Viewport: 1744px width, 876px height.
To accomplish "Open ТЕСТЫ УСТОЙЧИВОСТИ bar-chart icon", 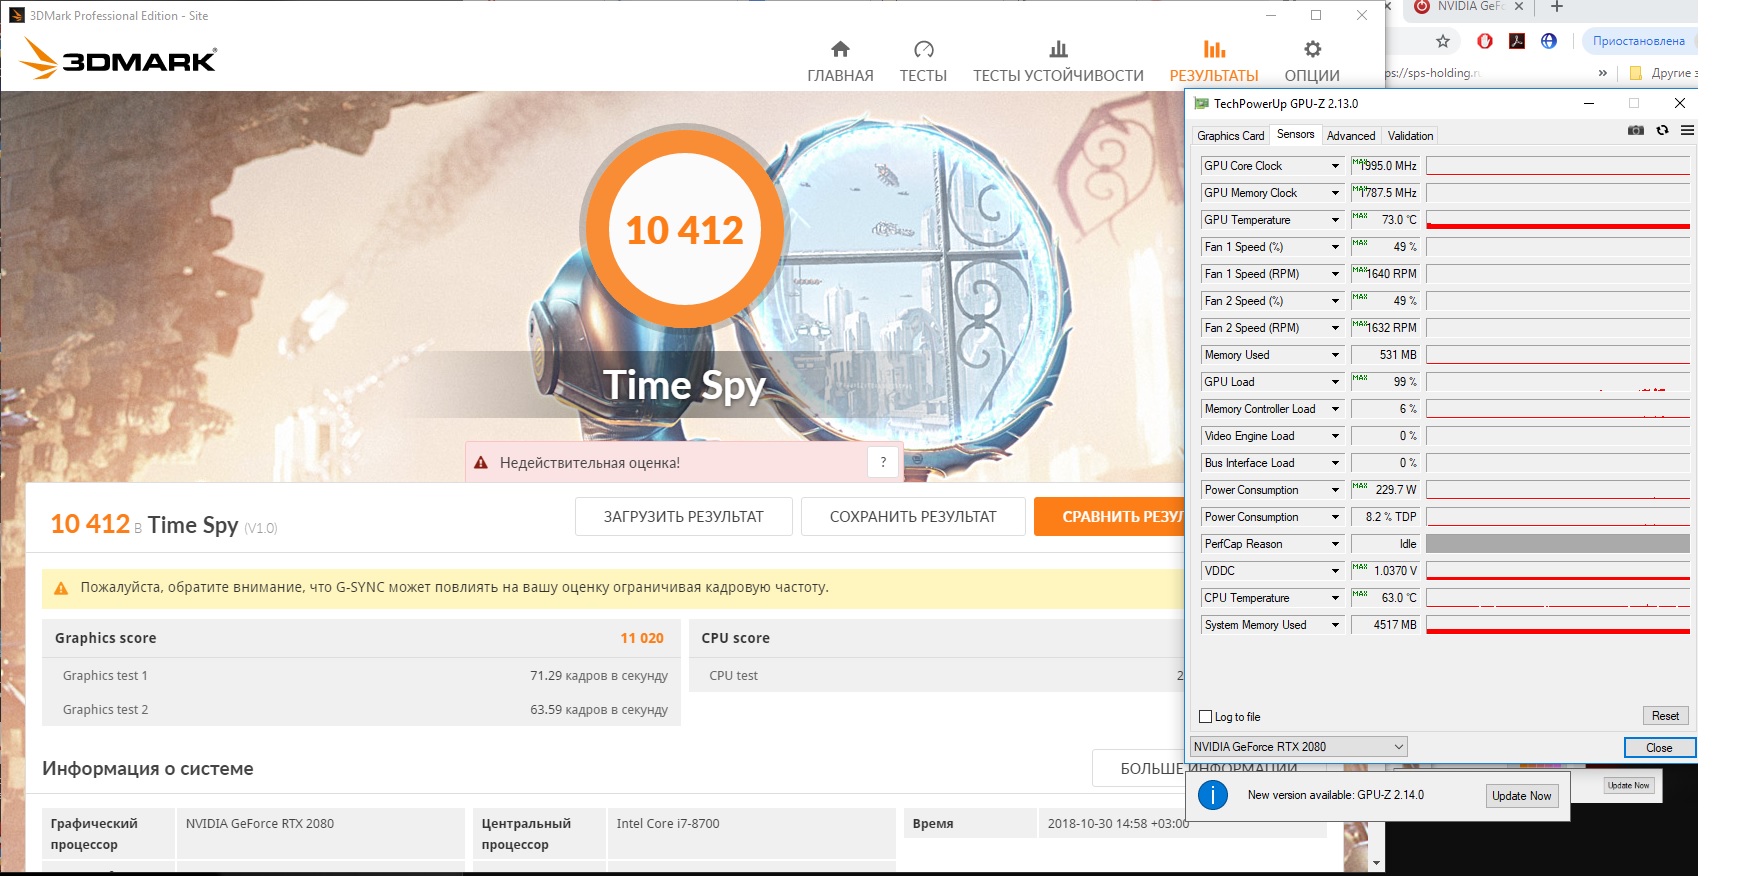I will coord(1058,49).
